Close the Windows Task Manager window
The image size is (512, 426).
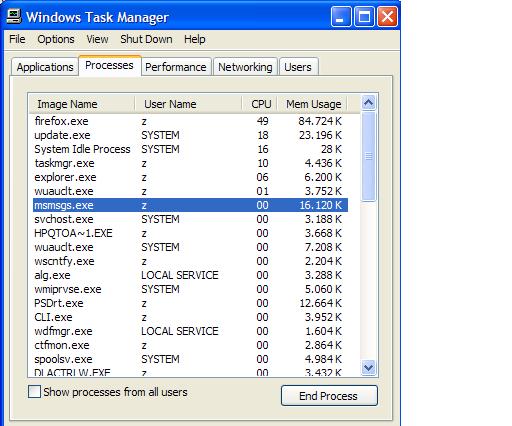(x=387, y=16)
